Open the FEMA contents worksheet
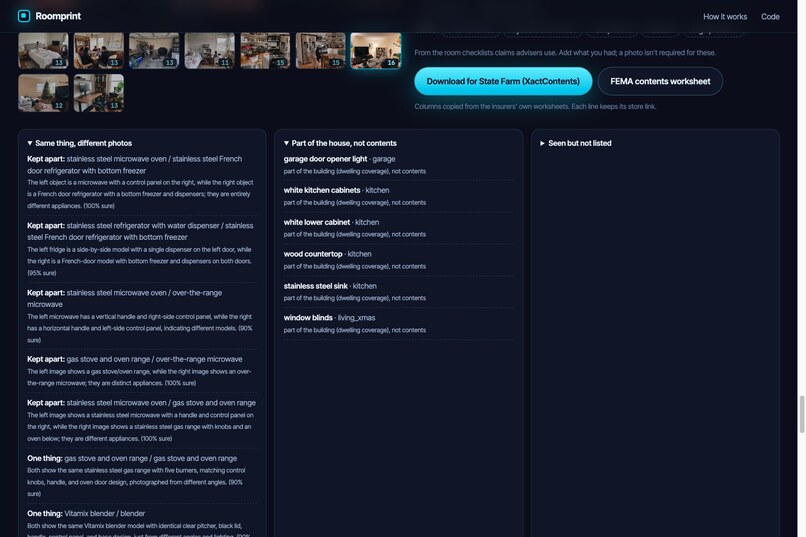The height and width of the screenshot is (537, 806). (660, 81)
